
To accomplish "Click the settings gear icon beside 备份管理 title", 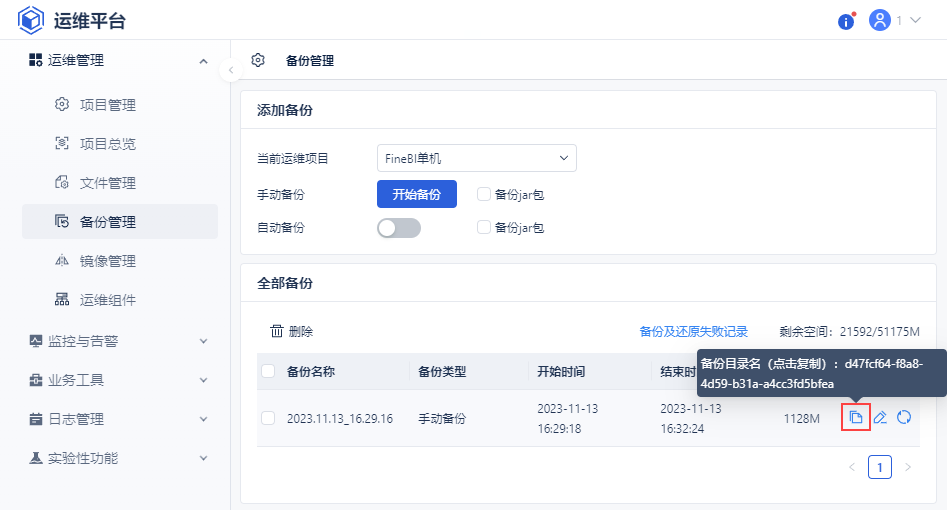I will pos(258,60).
